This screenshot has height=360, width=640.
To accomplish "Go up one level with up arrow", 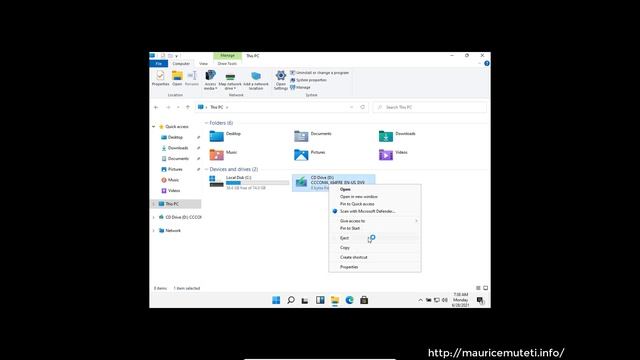I will (188, 107).
